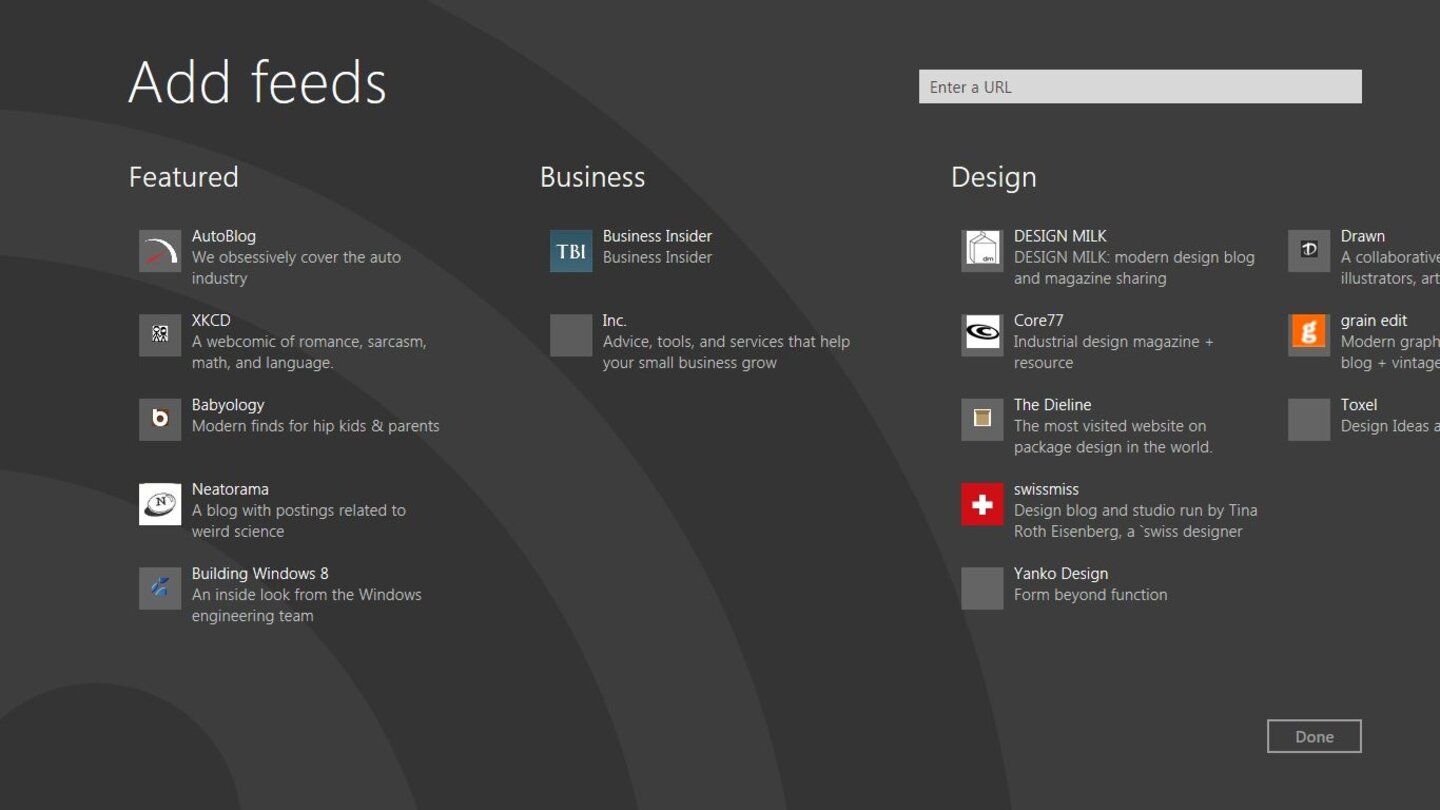The height and width of the screenshot is (810, 1440).
Task: Click the Featured section heading
Action: click(x=184, y=177)
